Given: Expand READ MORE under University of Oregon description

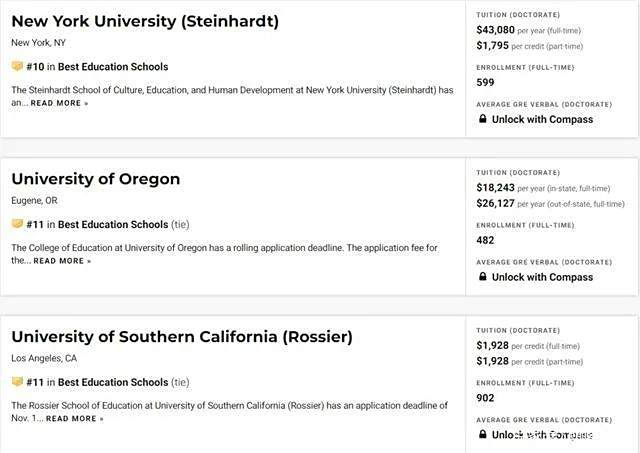Looking at the screenshot, I should click(62, 261).
